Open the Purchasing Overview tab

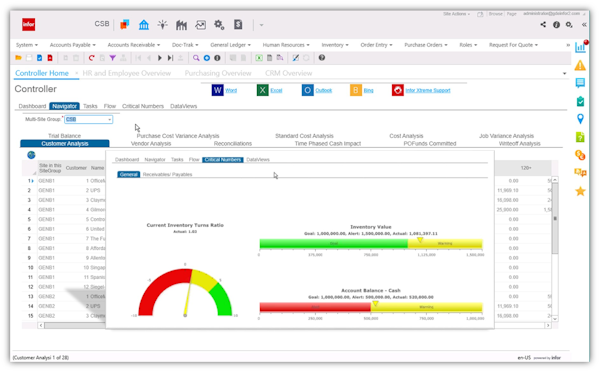[x=218, y=73]
